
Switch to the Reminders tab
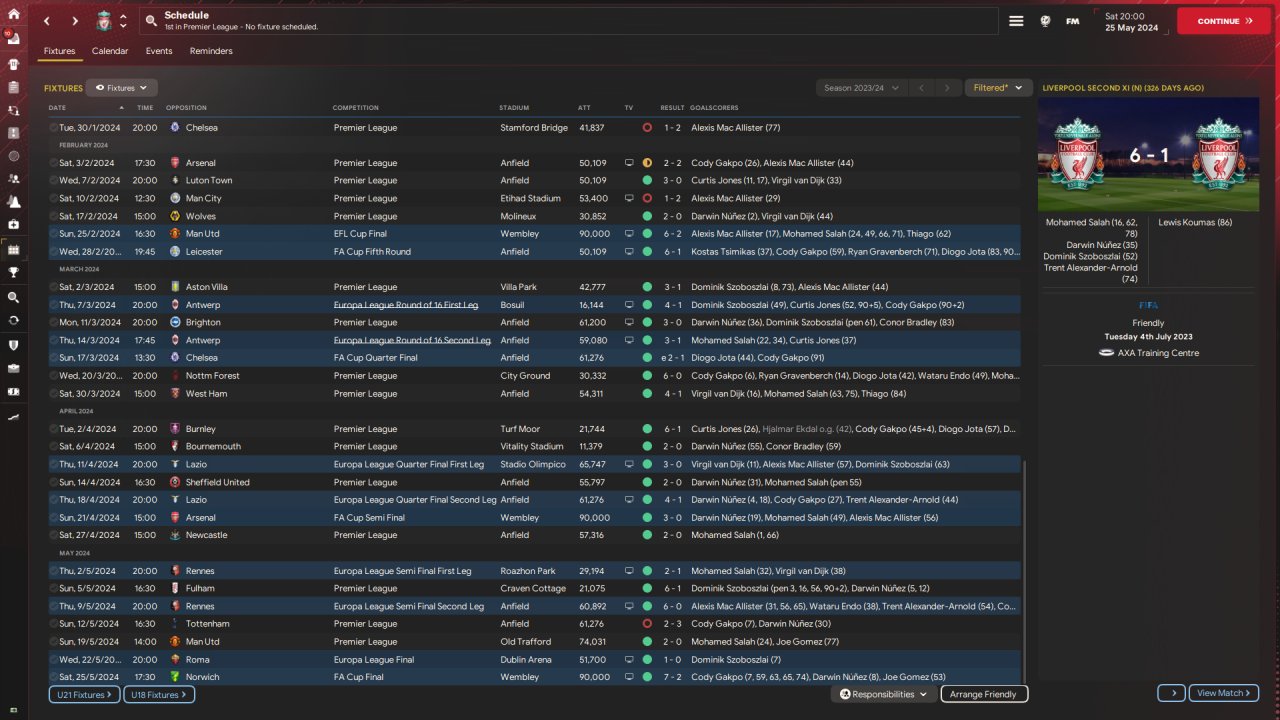tap(211, 51)
